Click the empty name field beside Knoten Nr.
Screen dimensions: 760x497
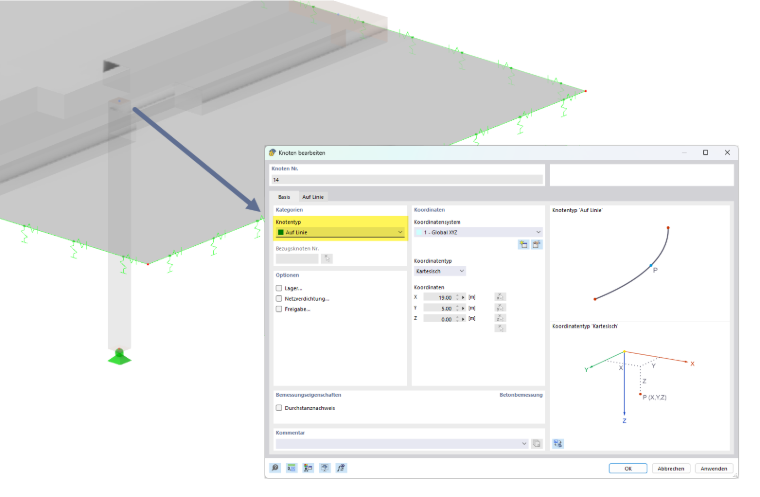(641, 175)
